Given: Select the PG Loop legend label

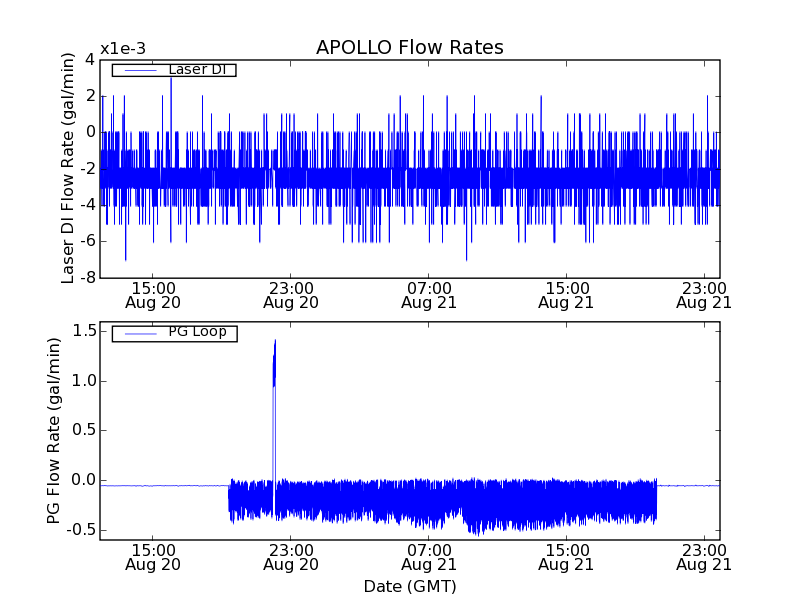Looking at the screenshot, I should pos(197,332).
